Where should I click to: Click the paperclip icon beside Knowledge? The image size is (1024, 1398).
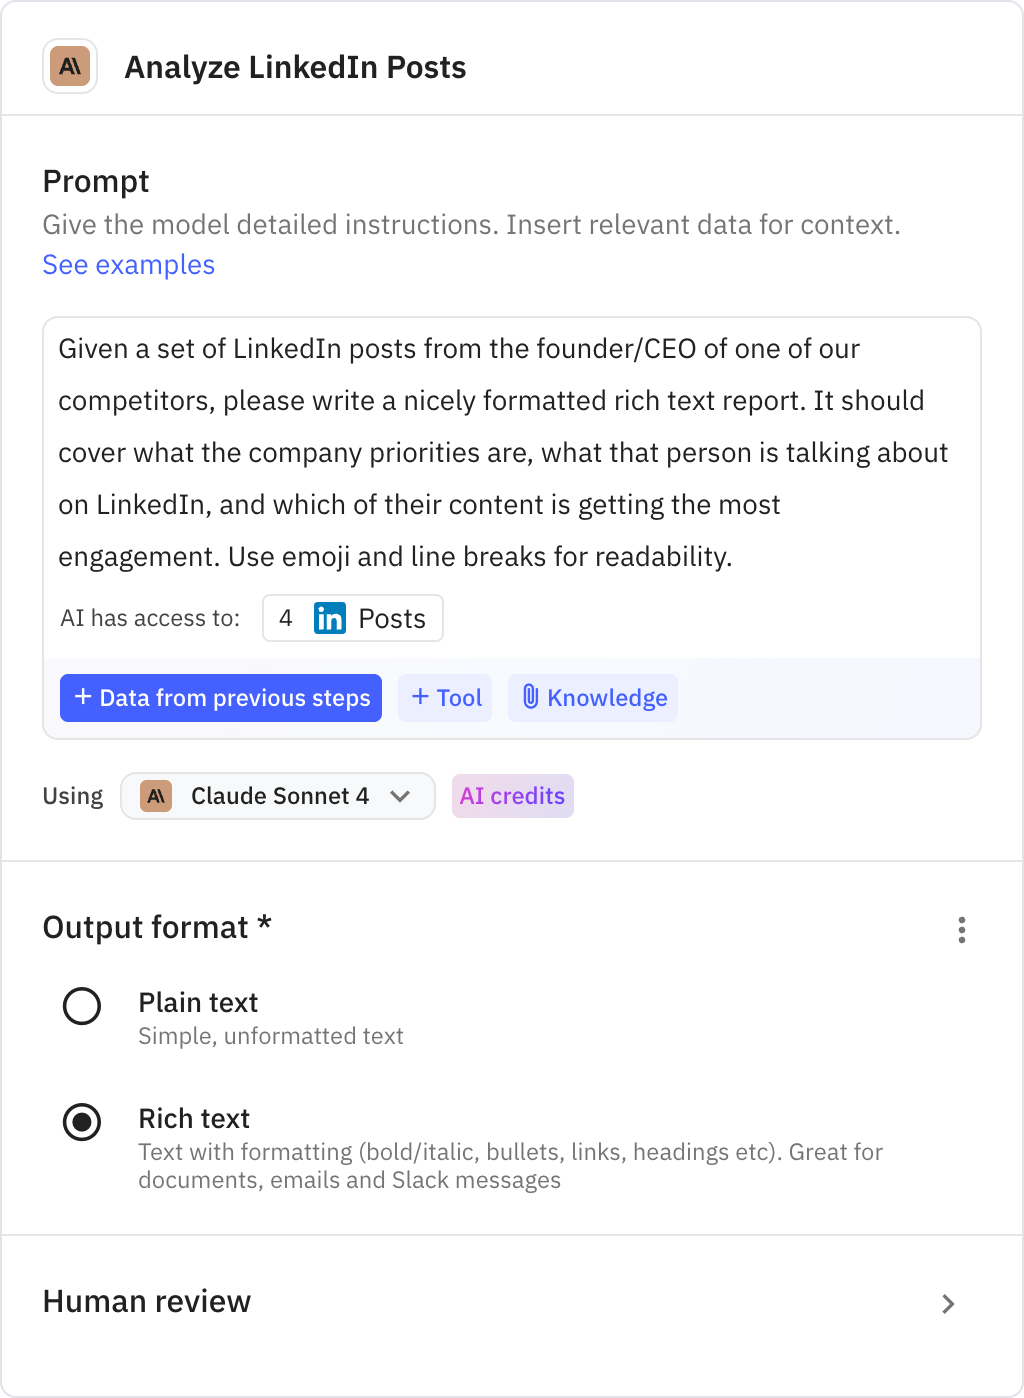click(x=531, y=697)
